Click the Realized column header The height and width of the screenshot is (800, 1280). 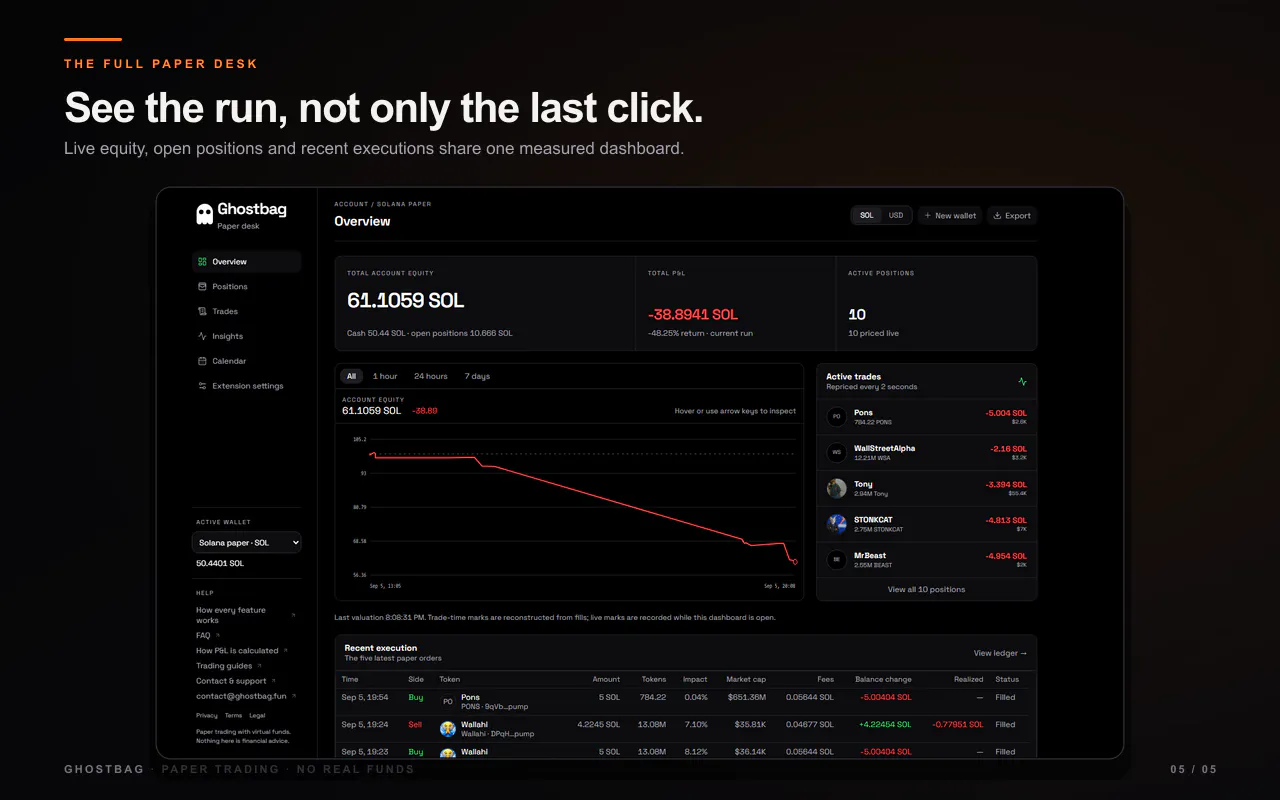pos(968,680)
